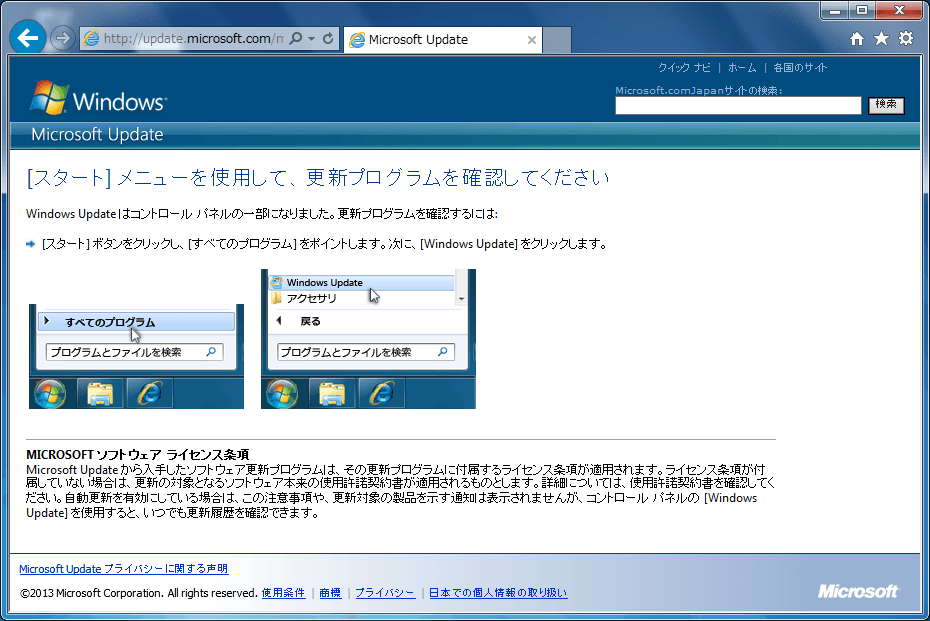The width and height of the screenshot is (930, 621).
Task: Click the MICROSOFT ソフトウェア ライセンス条項 heading
Action: 138,455
